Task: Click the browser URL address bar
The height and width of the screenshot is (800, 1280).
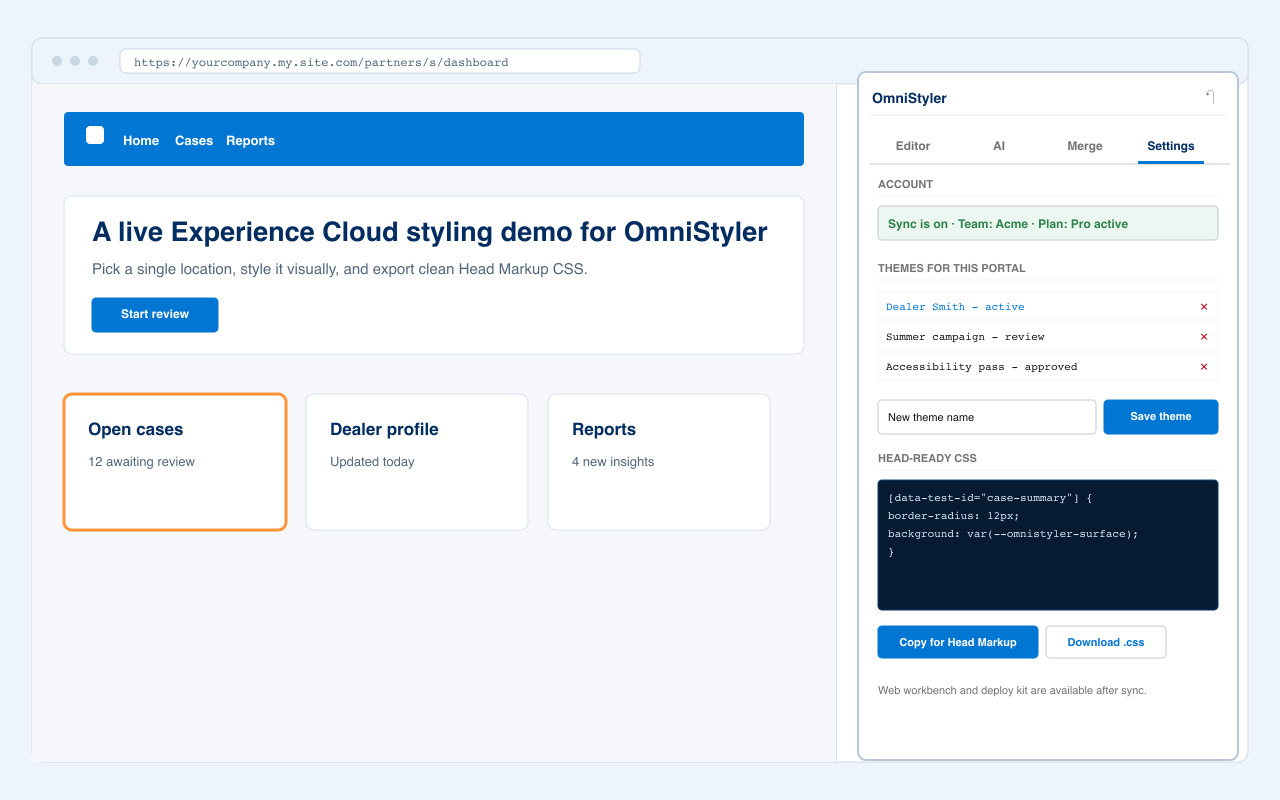Action: point(380,62)
